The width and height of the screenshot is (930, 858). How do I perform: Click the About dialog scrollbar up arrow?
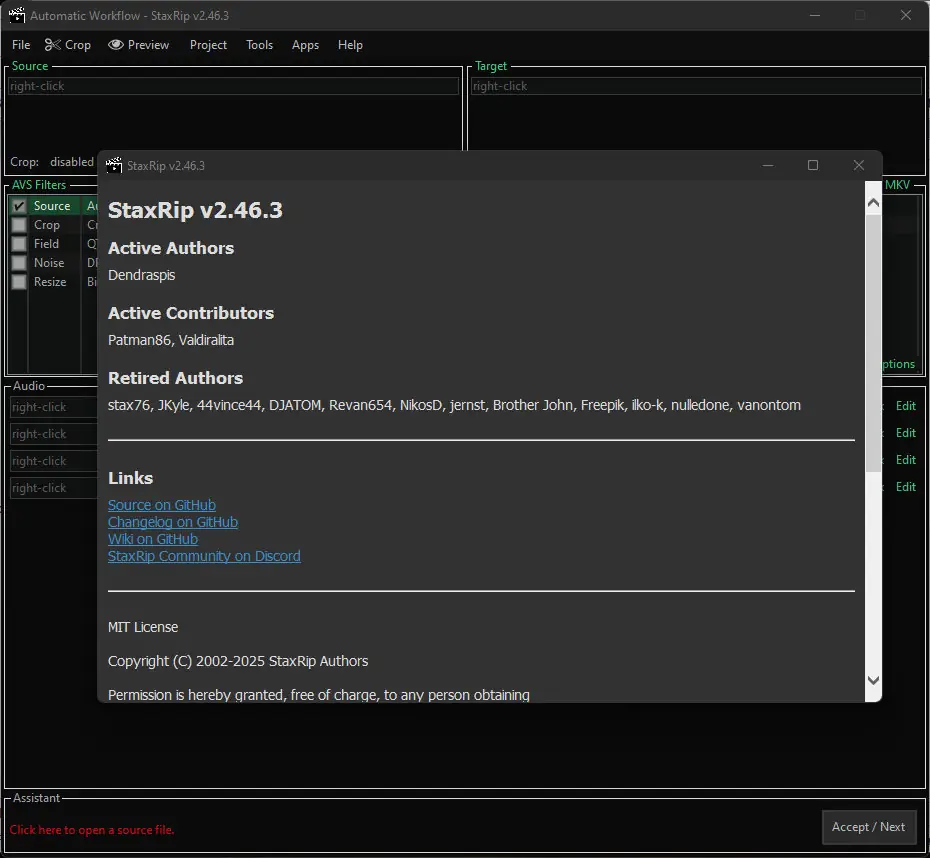click(x=873, y=203)
